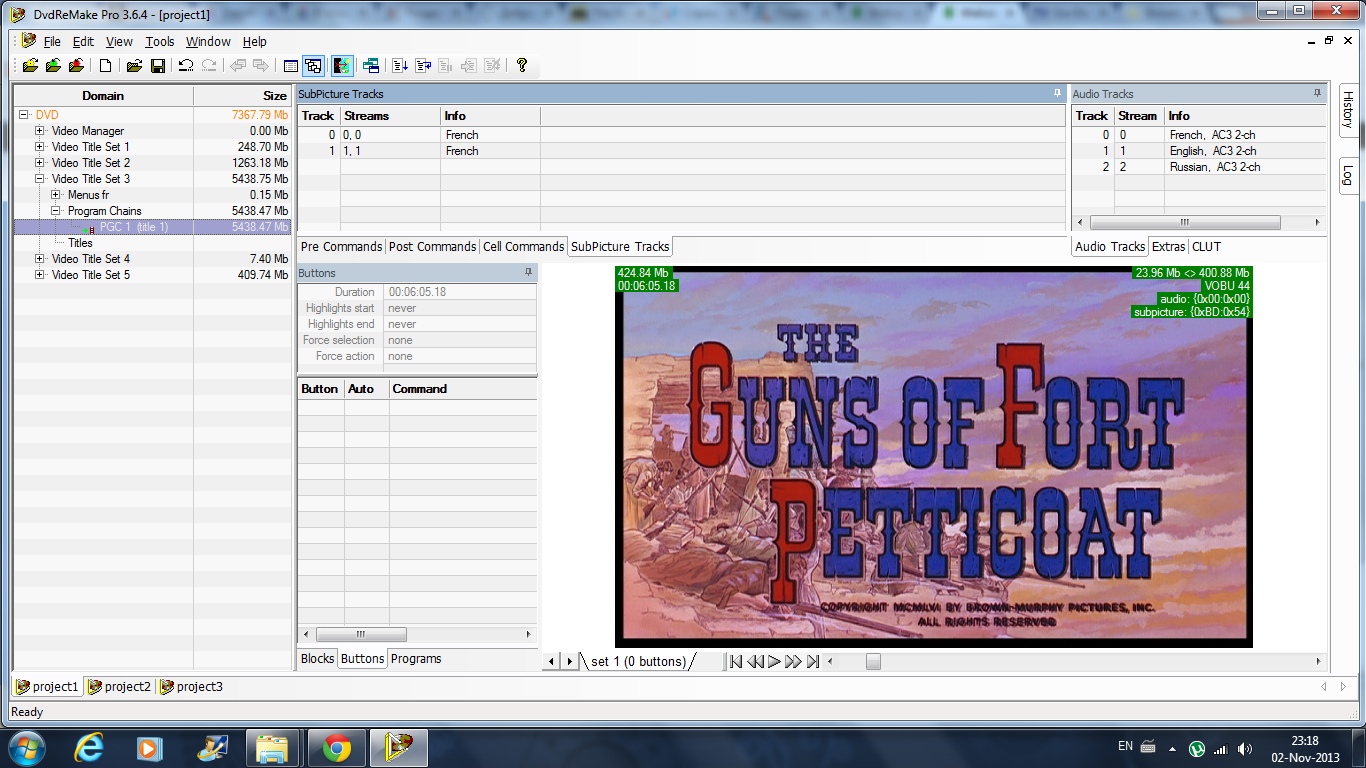Click the list with blue down-arrow icon
1366x768 pixels.
400,66
